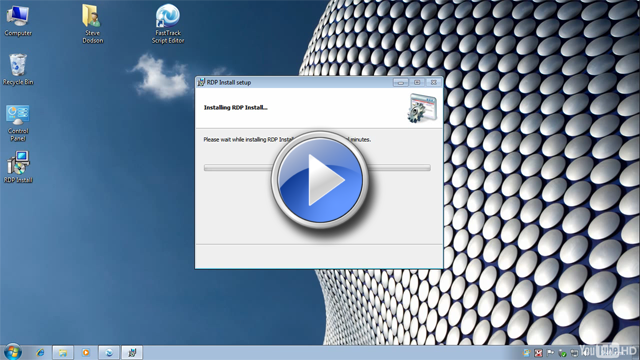Click the Action Center flag tray icon
This screenshot has height=360, width=640.
click(x=550, y=353)
